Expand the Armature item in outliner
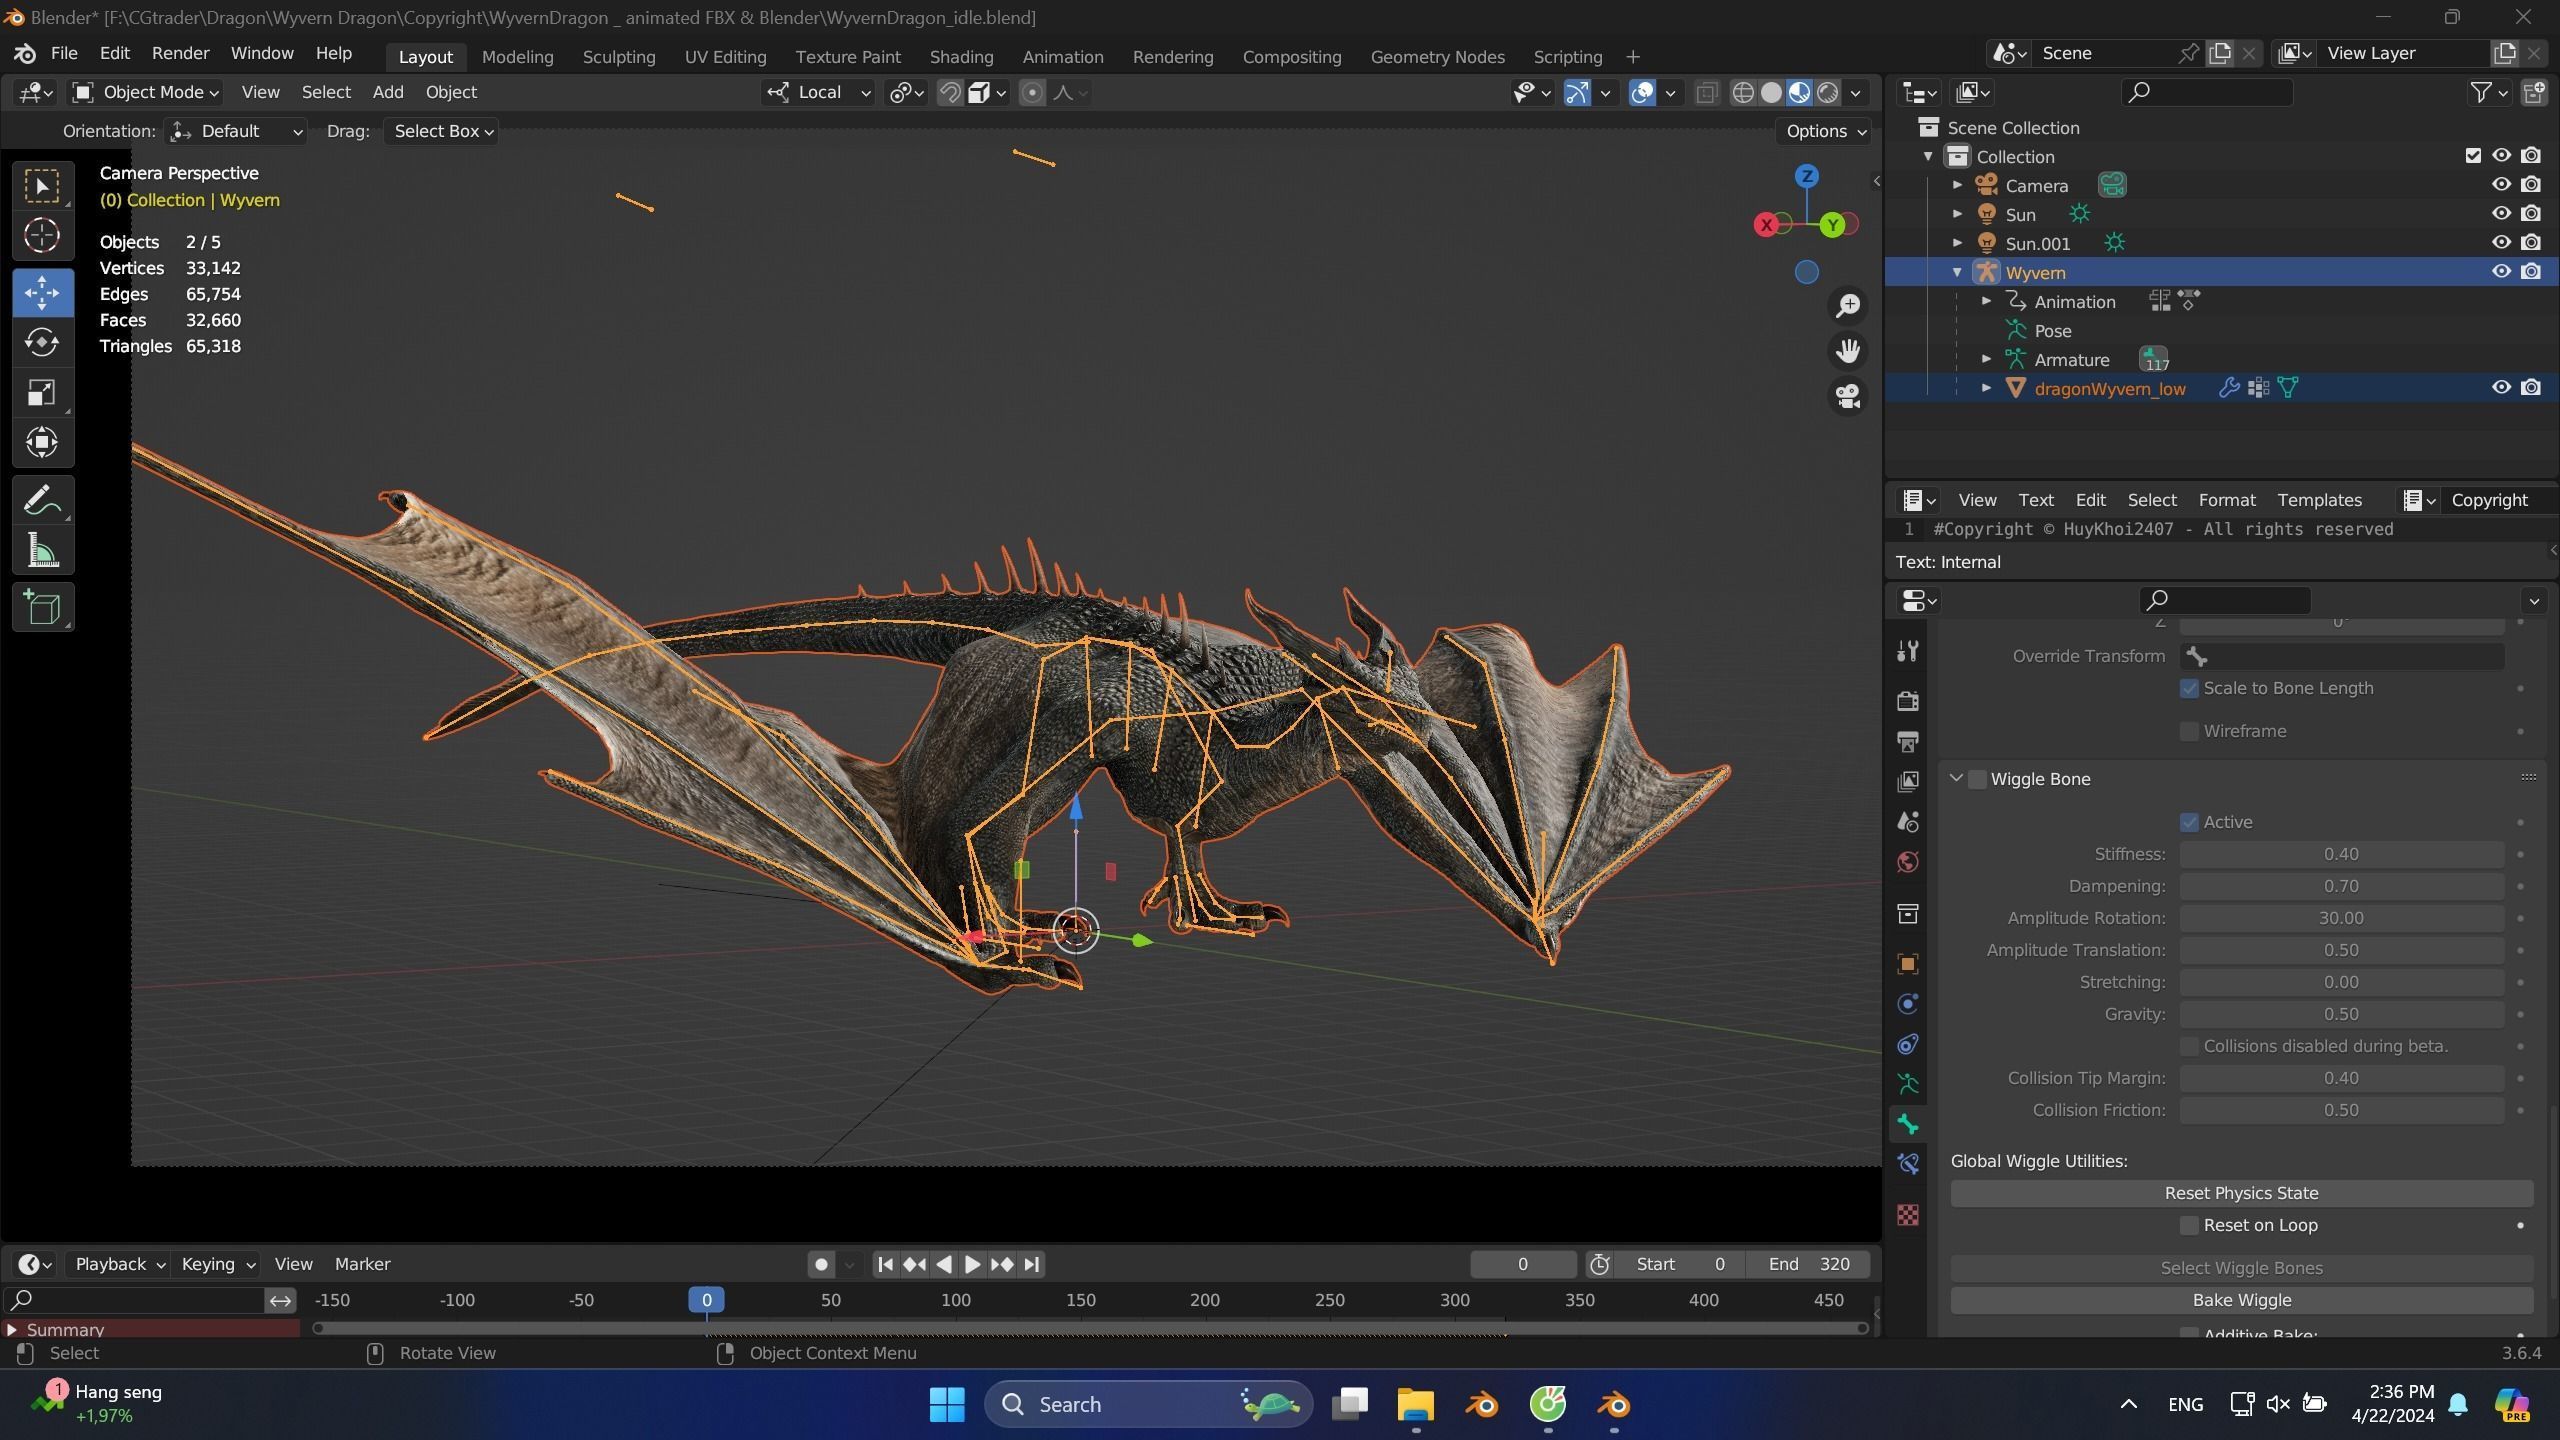 coord(1987,360)
